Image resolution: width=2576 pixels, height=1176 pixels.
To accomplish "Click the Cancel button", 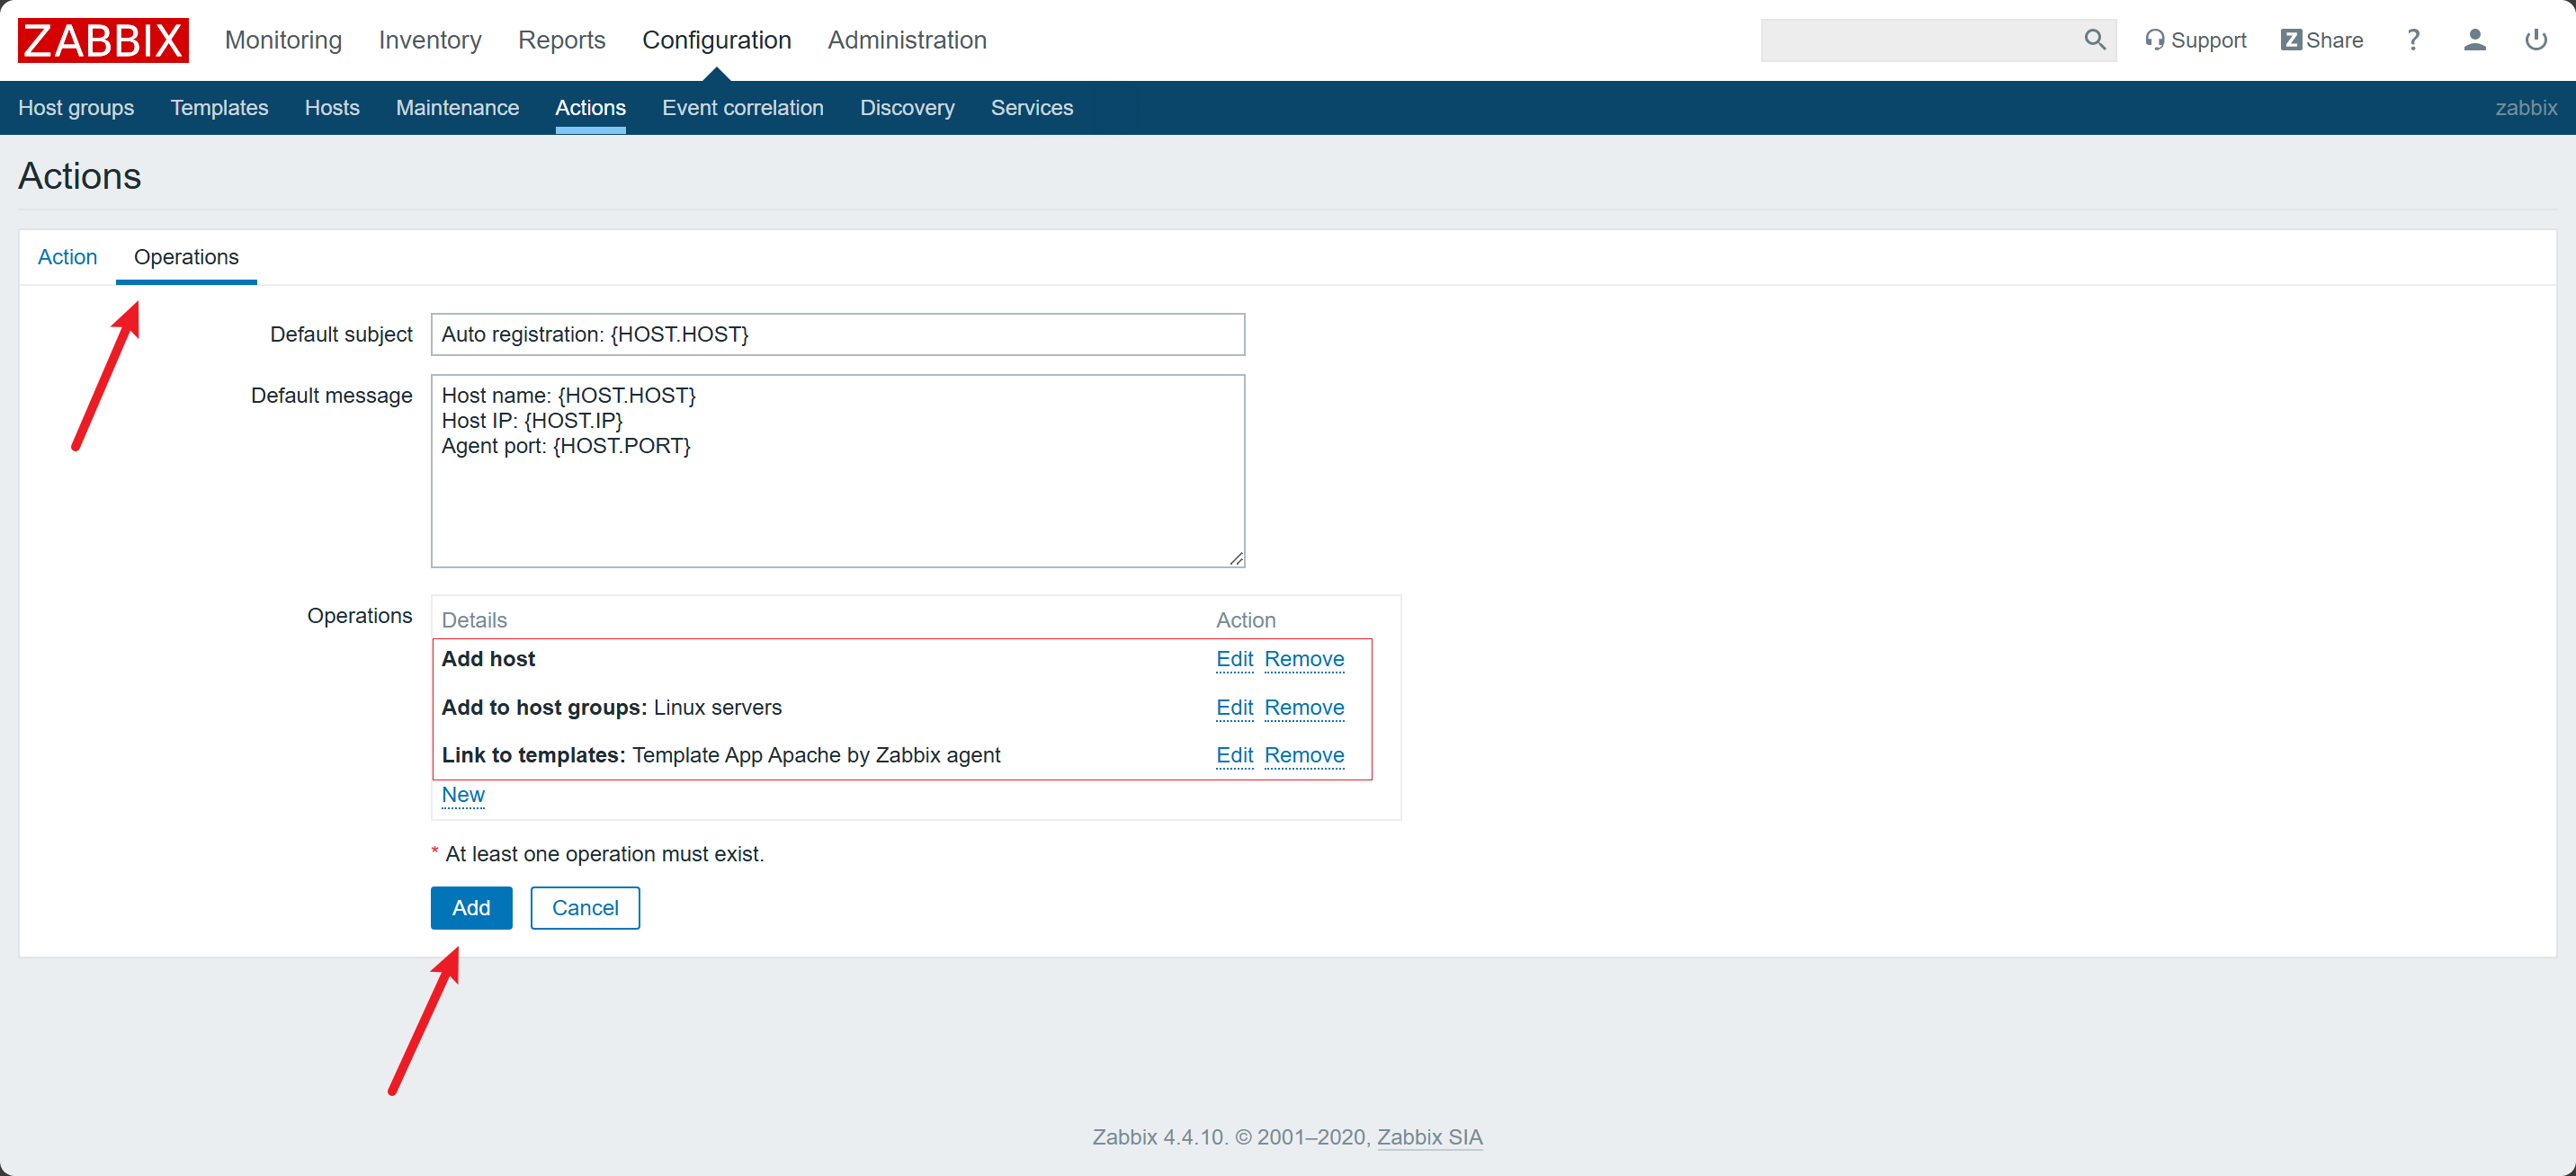I will tap(584, 907).
